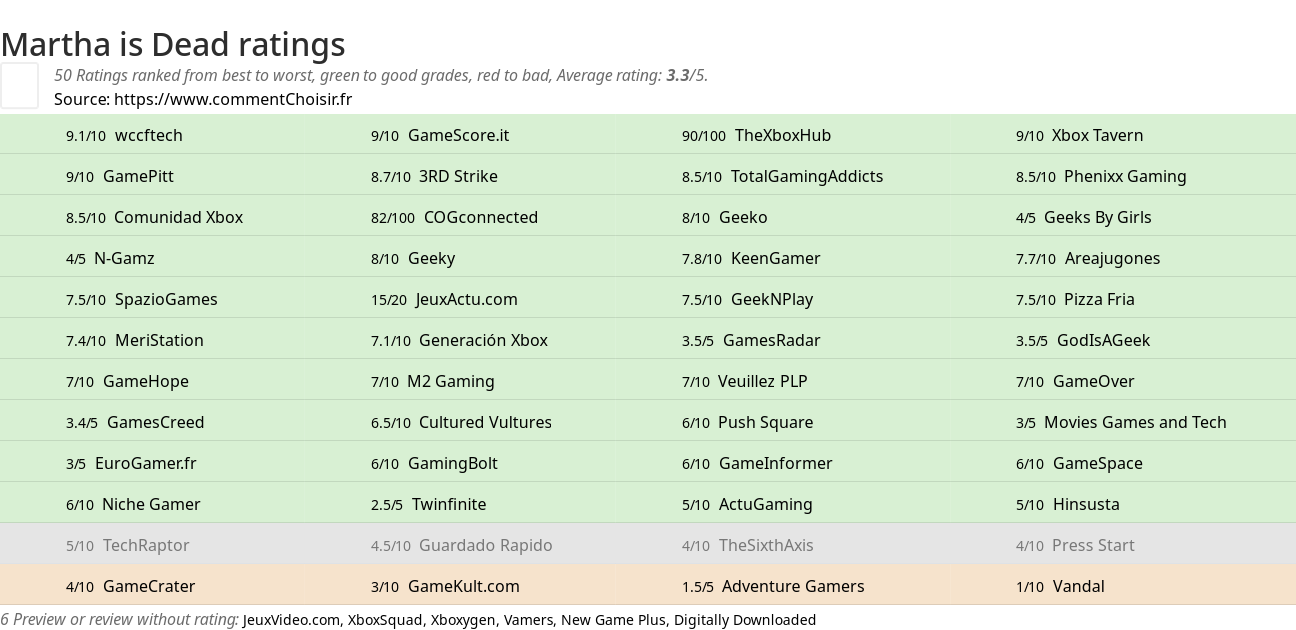
Task: Click the Digitally Downloaded preview link
Action: coord(744,620)
